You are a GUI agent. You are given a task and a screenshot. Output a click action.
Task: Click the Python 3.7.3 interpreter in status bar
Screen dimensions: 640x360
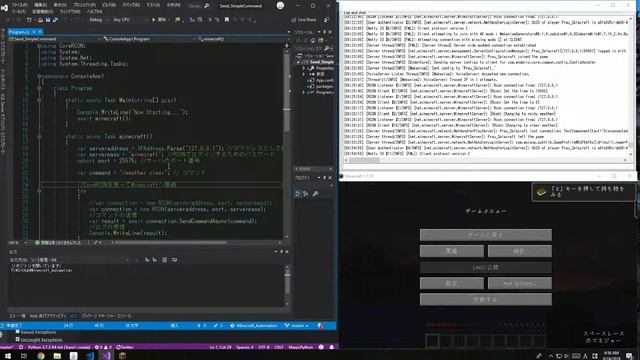click(x=58, y=347)
